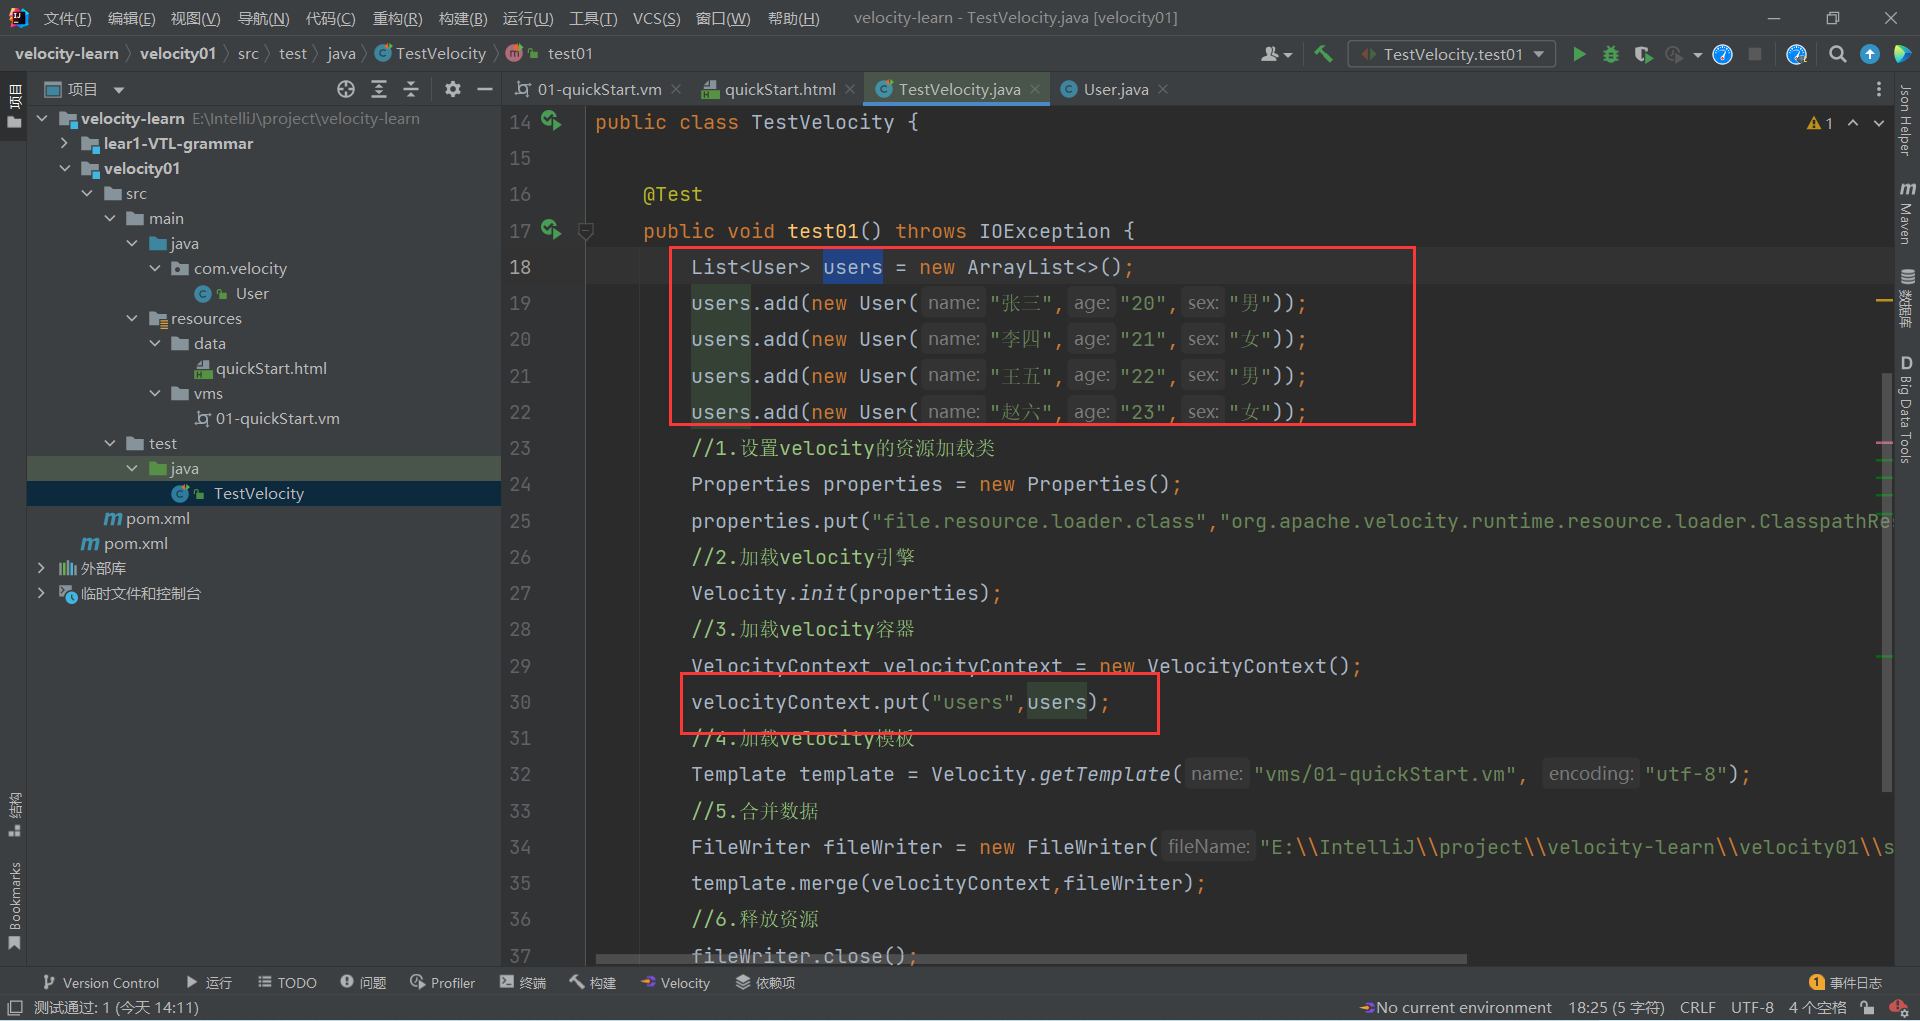Open the Velocity tool window
Screen dimensions: 1920x1021
[x=675, y=983]
